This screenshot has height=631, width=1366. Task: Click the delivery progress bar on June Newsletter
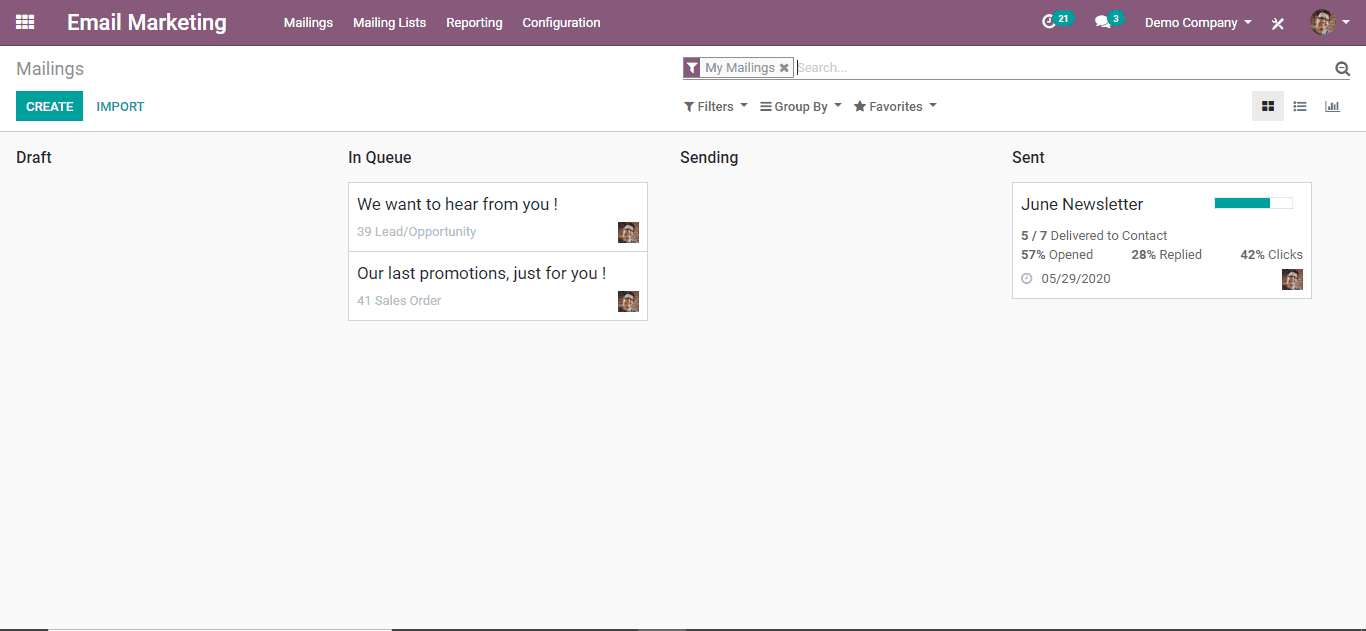(x=1253, y=203)
